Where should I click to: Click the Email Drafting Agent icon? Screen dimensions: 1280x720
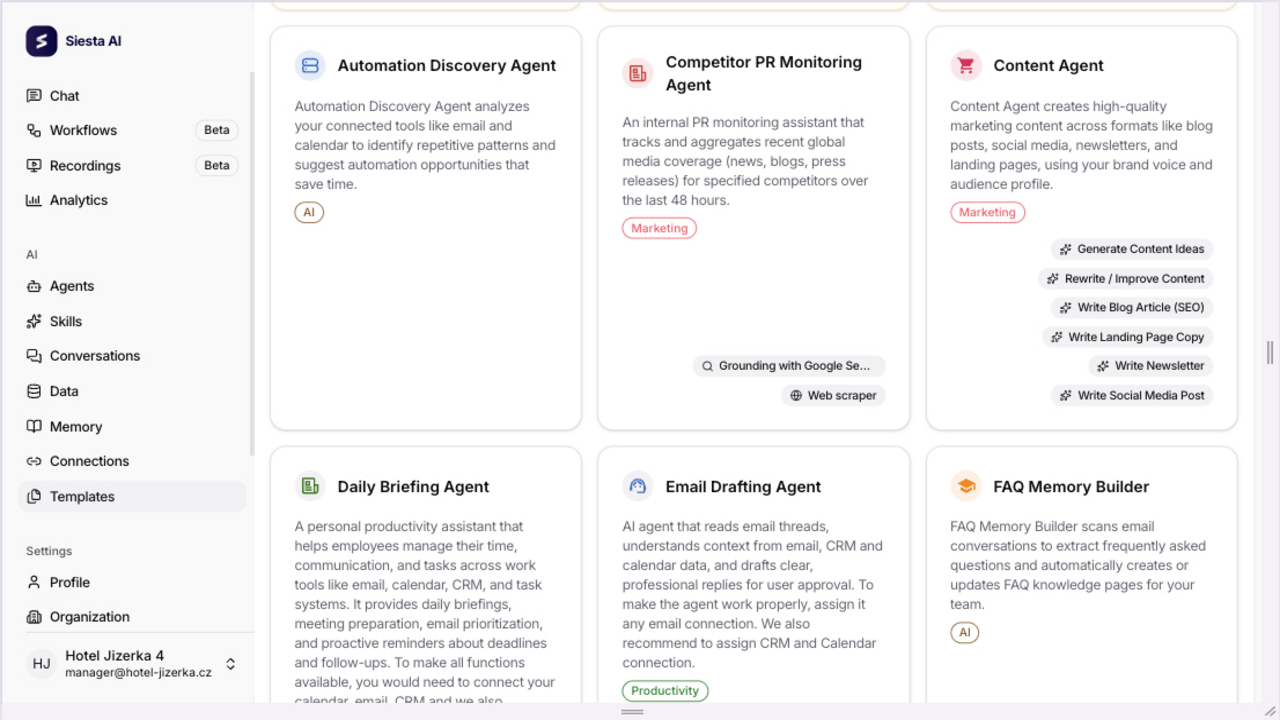(638, 487)
